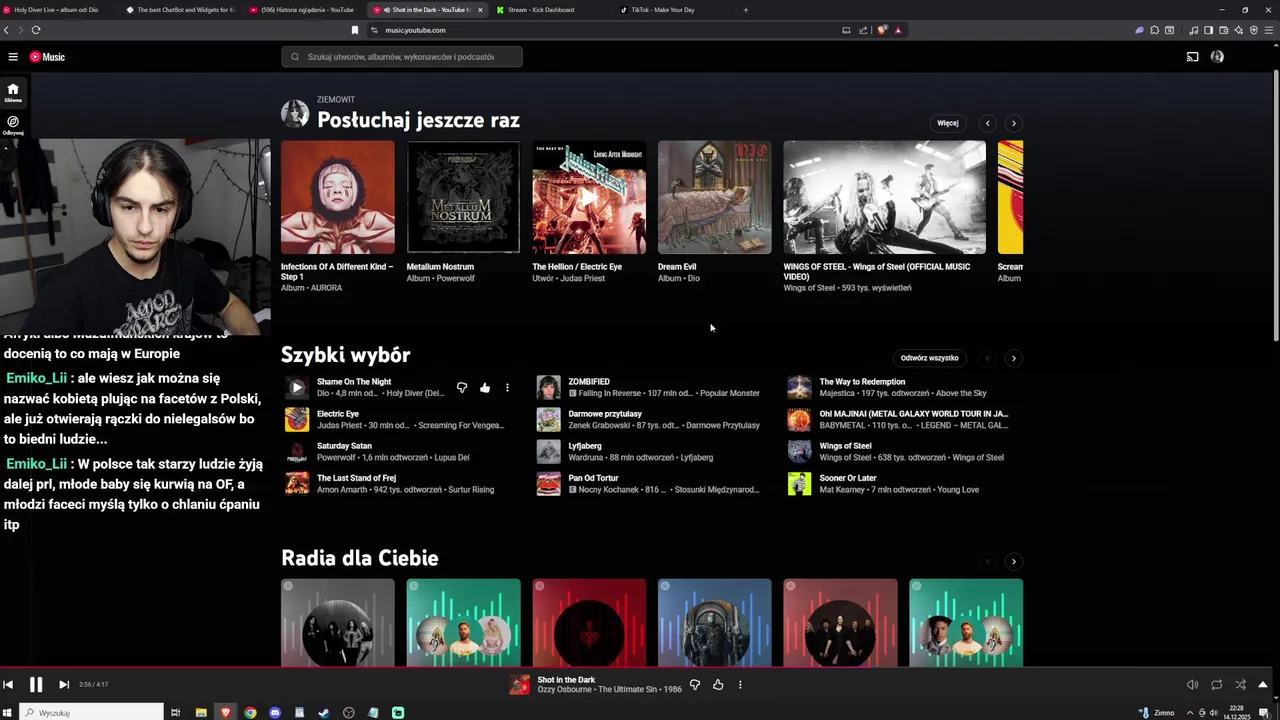Focus the Szukaj utworów search field
The width and height of the screenshot is (1280, 720).
pyautogui.click(x=402, y=57)
